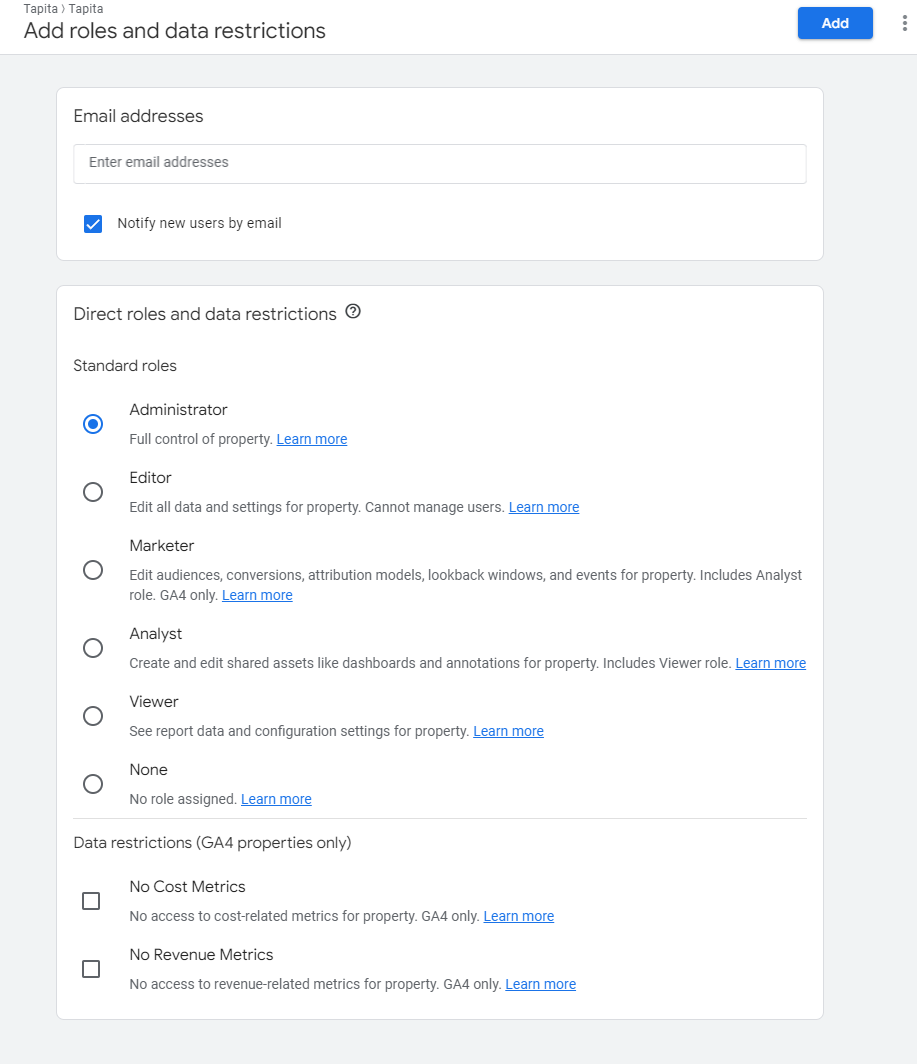Select the None role radio button
Image resolution: width=917 pixels, height=1064 pixels.
point(93,784)
